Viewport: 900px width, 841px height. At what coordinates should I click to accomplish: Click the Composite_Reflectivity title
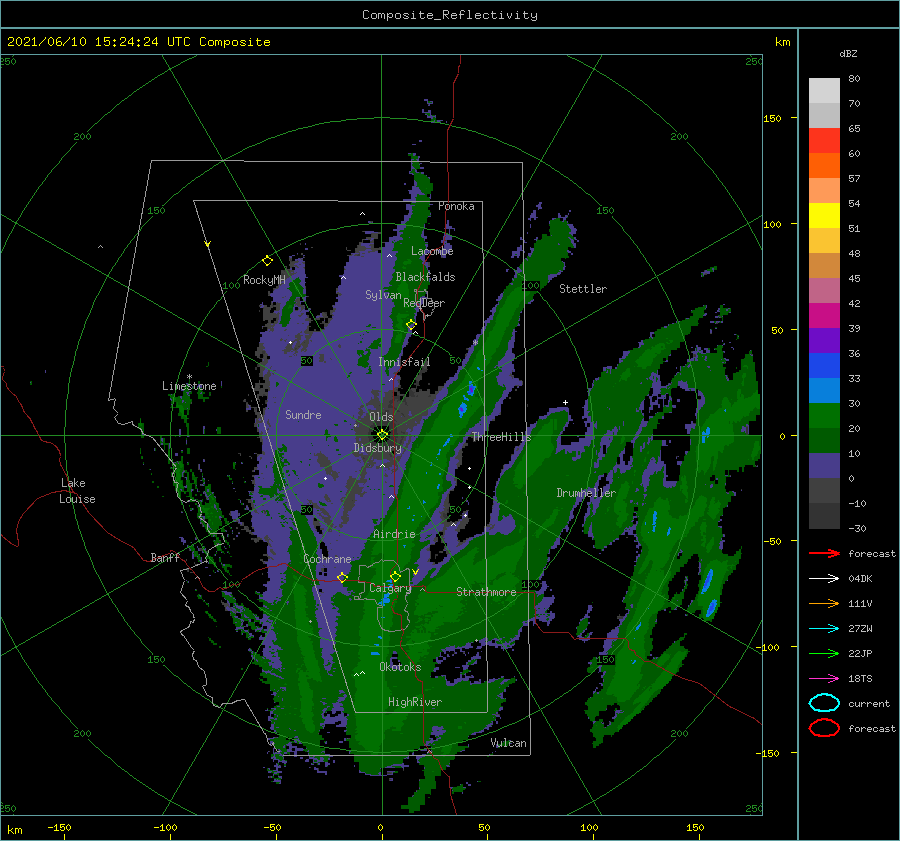(450, 15)
